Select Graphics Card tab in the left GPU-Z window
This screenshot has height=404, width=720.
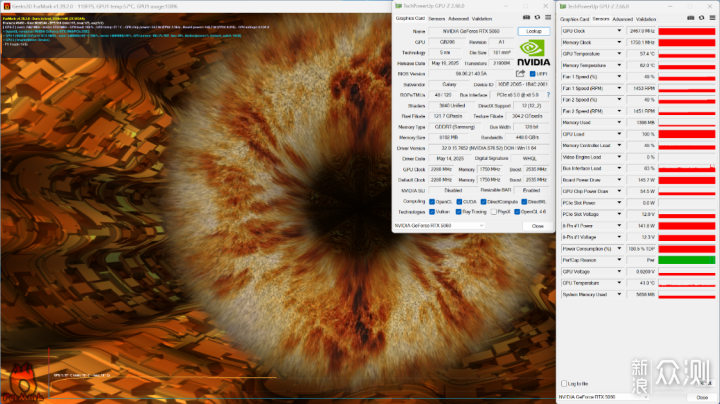pos(410,18)
